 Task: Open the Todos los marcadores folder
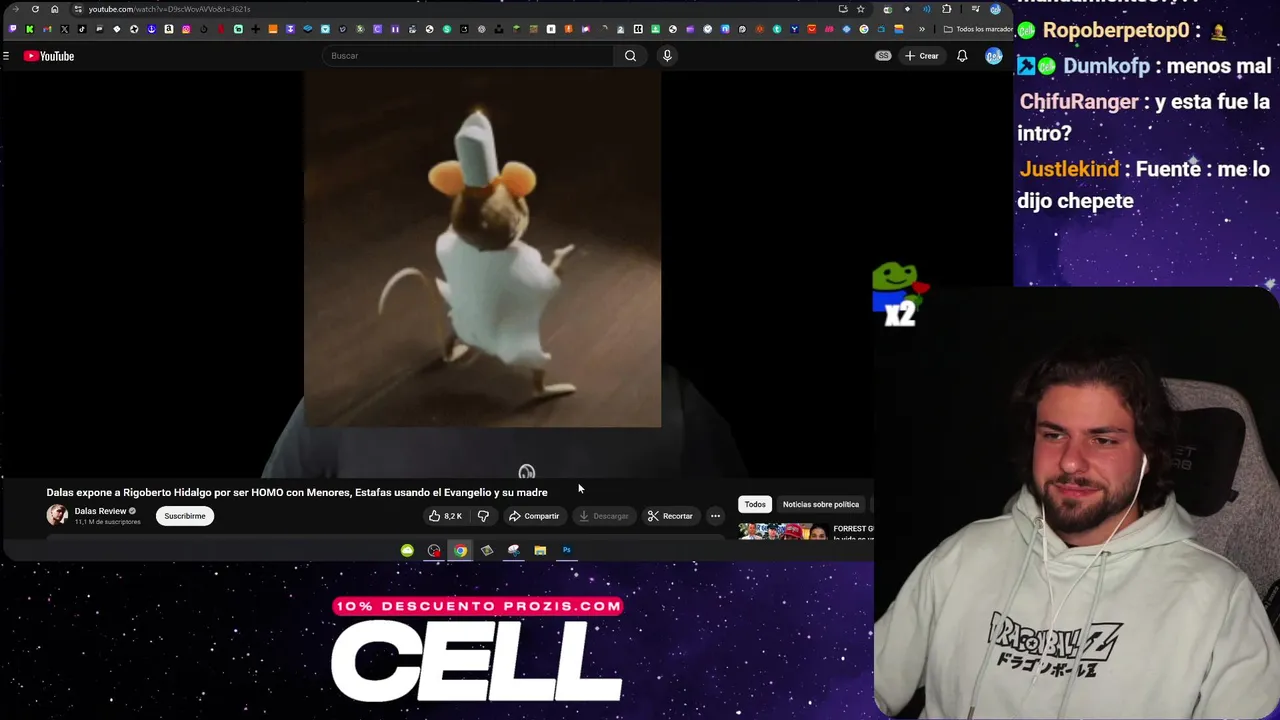tap(978, 29)
